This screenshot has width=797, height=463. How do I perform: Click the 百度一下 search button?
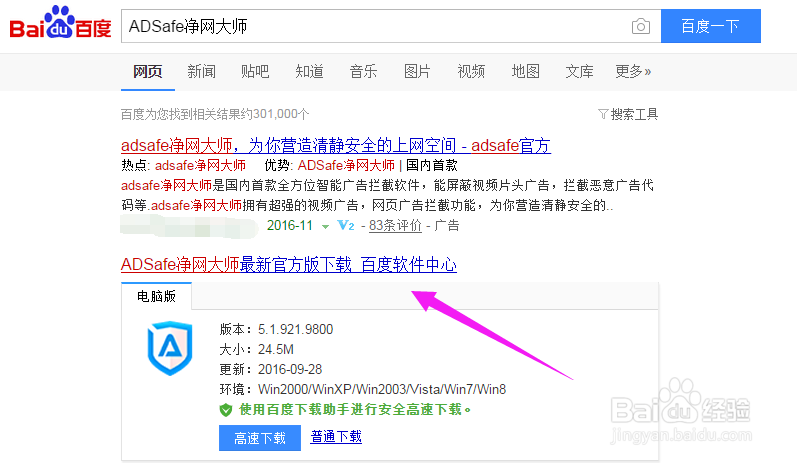click(x=711, y=26)
